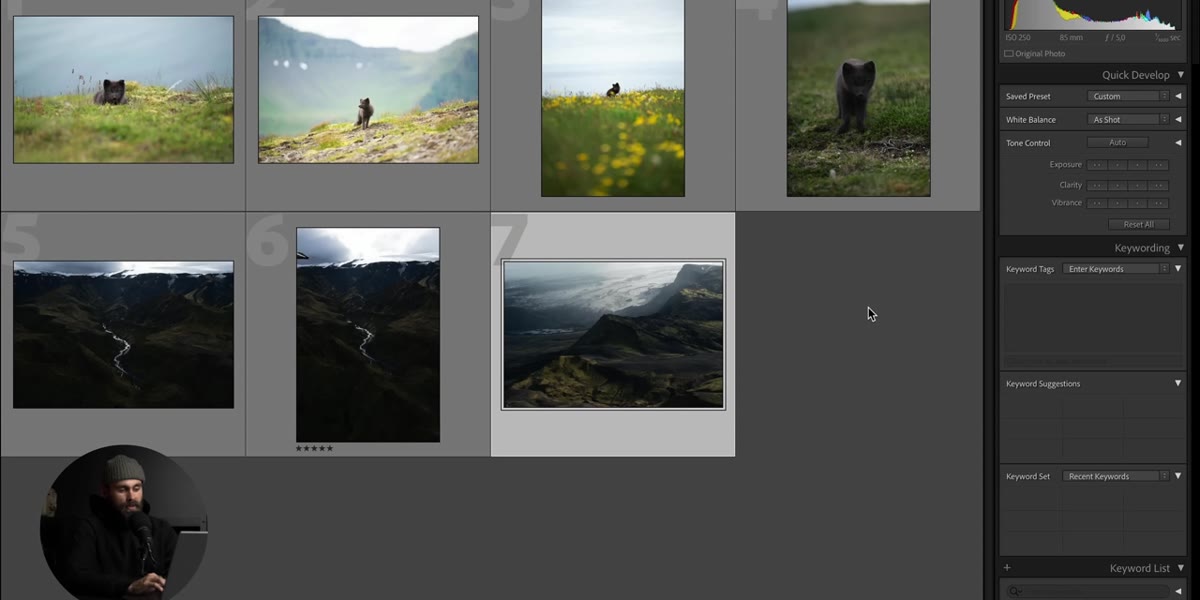Image resolution: width=1200 pixels, height=600 pixels.
Task: Select photo 1 fox lying in grass
Action: click(x=123, y=89)
